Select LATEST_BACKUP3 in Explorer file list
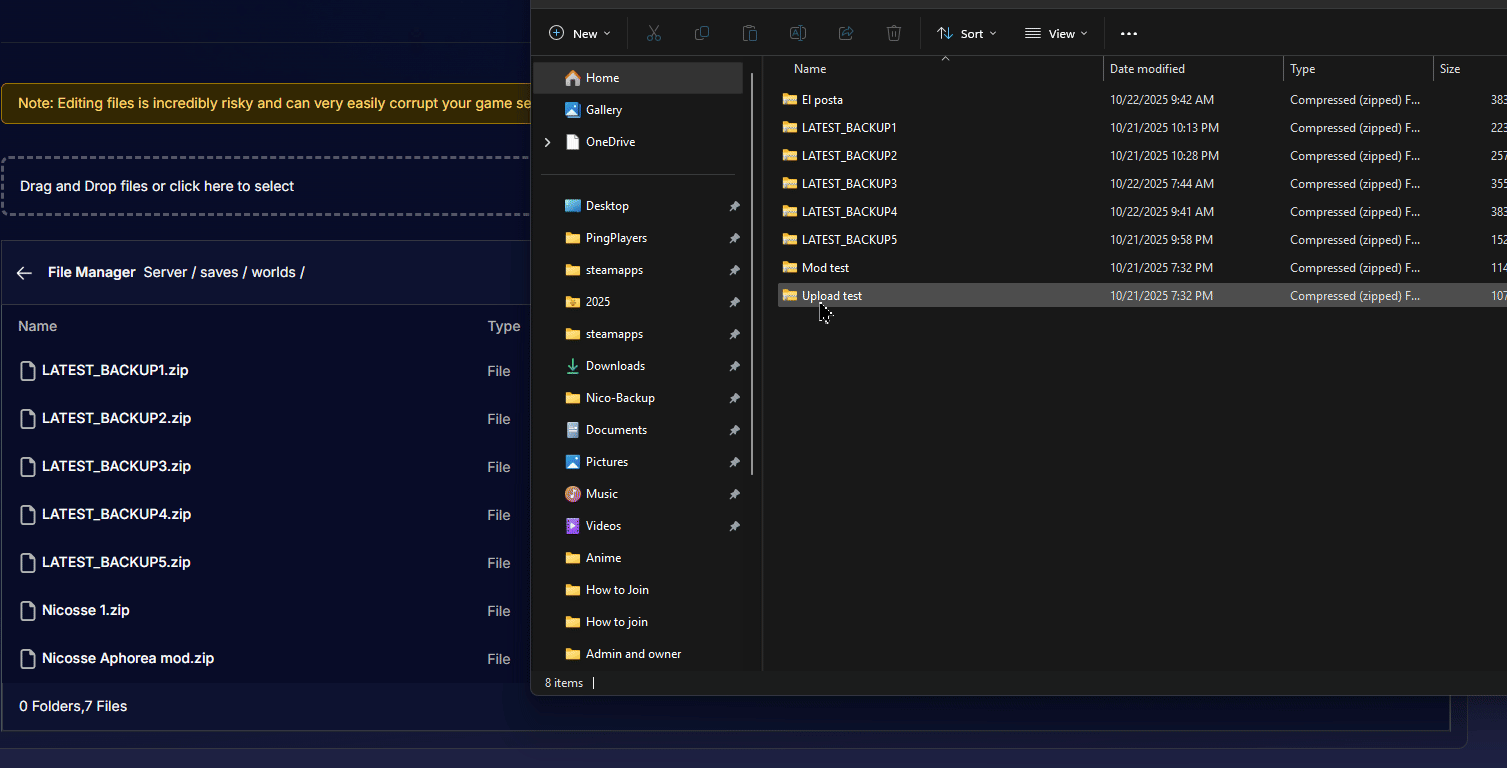Image resolution: width=1507 pixels, height=768 pixels. click(x=849, y=184)
